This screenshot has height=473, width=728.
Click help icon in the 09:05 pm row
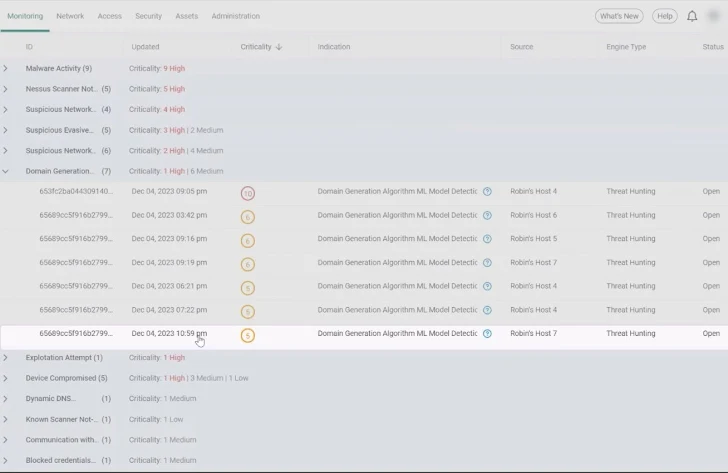[x=487, y=191]
